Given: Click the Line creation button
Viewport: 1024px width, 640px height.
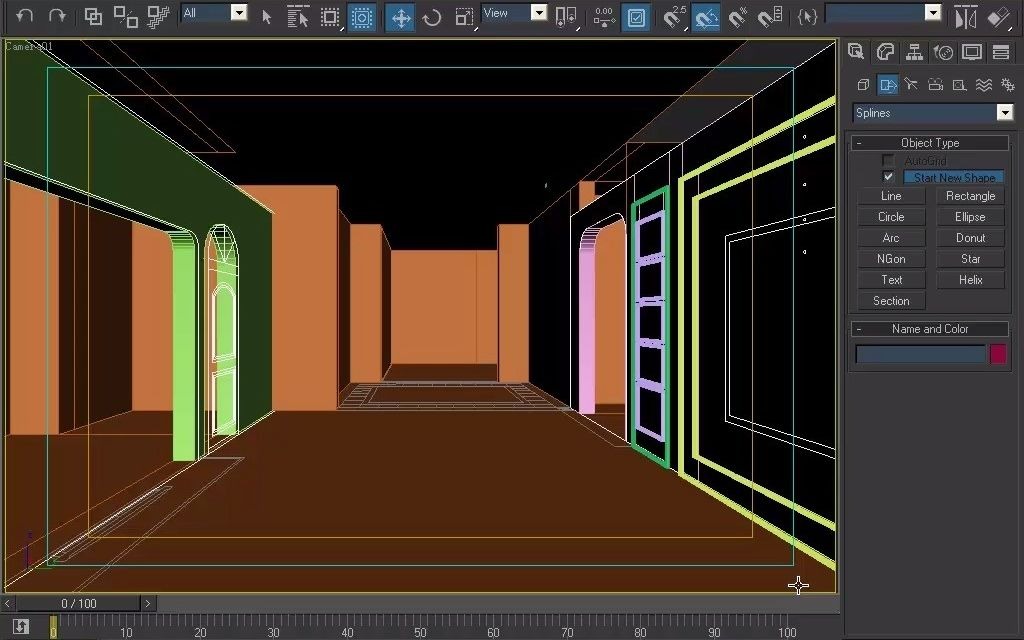Looking at the screenshot, I should pos(890,196).
